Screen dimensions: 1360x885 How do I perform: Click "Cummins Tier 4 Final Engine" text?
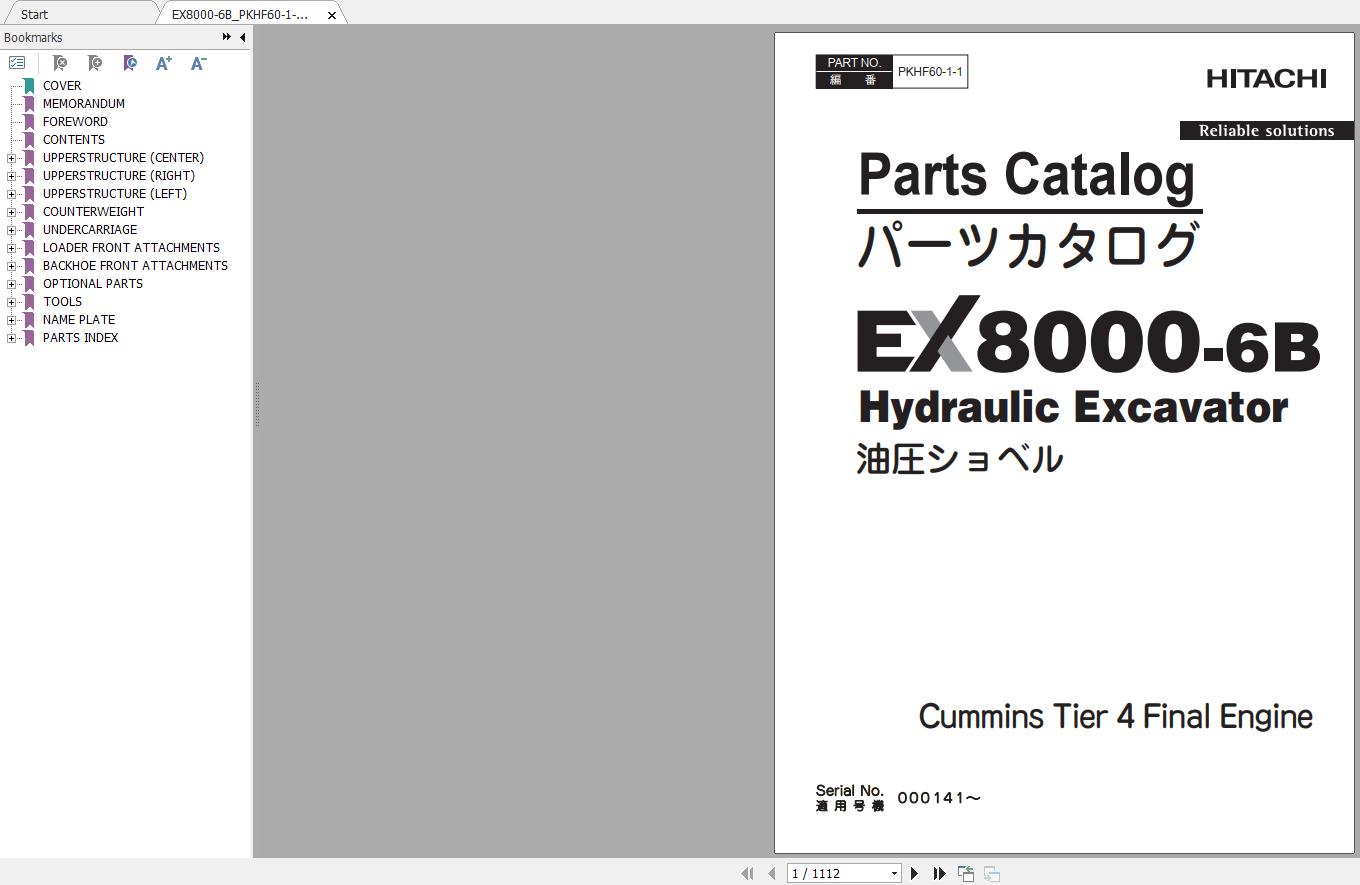[x=1116, y=717]
